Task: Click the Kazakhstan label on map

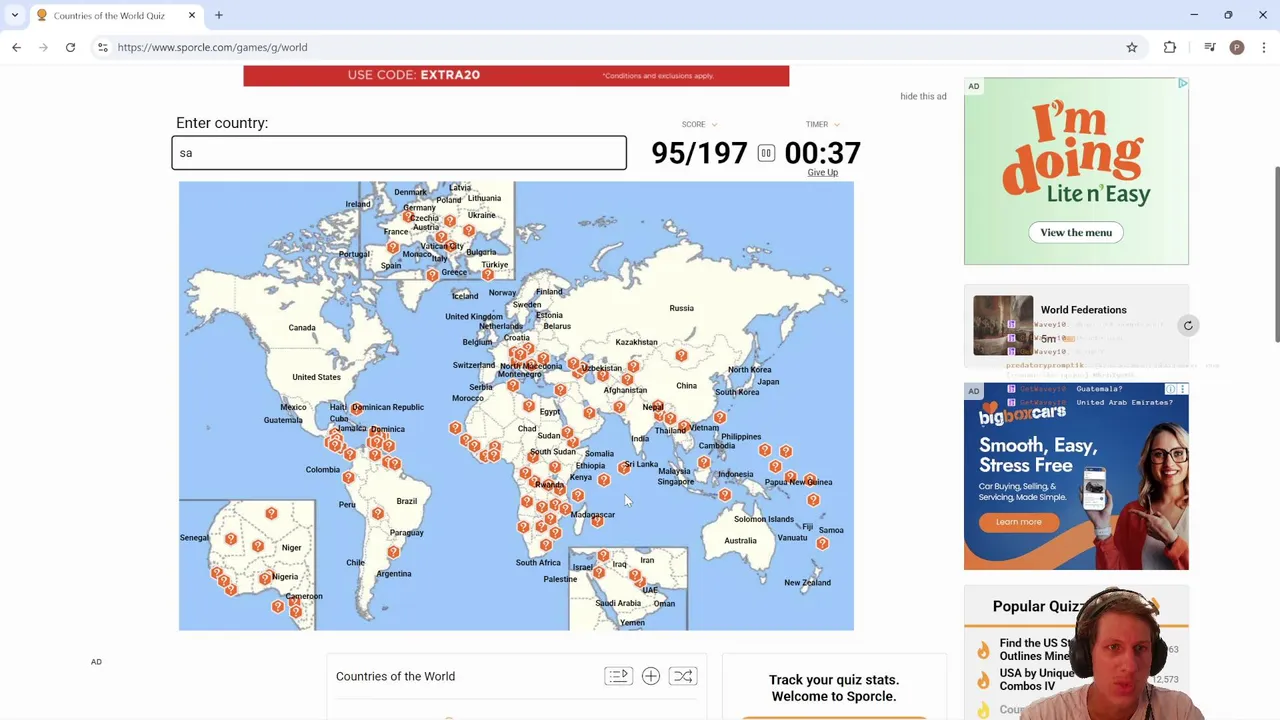Action: (x=636, y=342)
